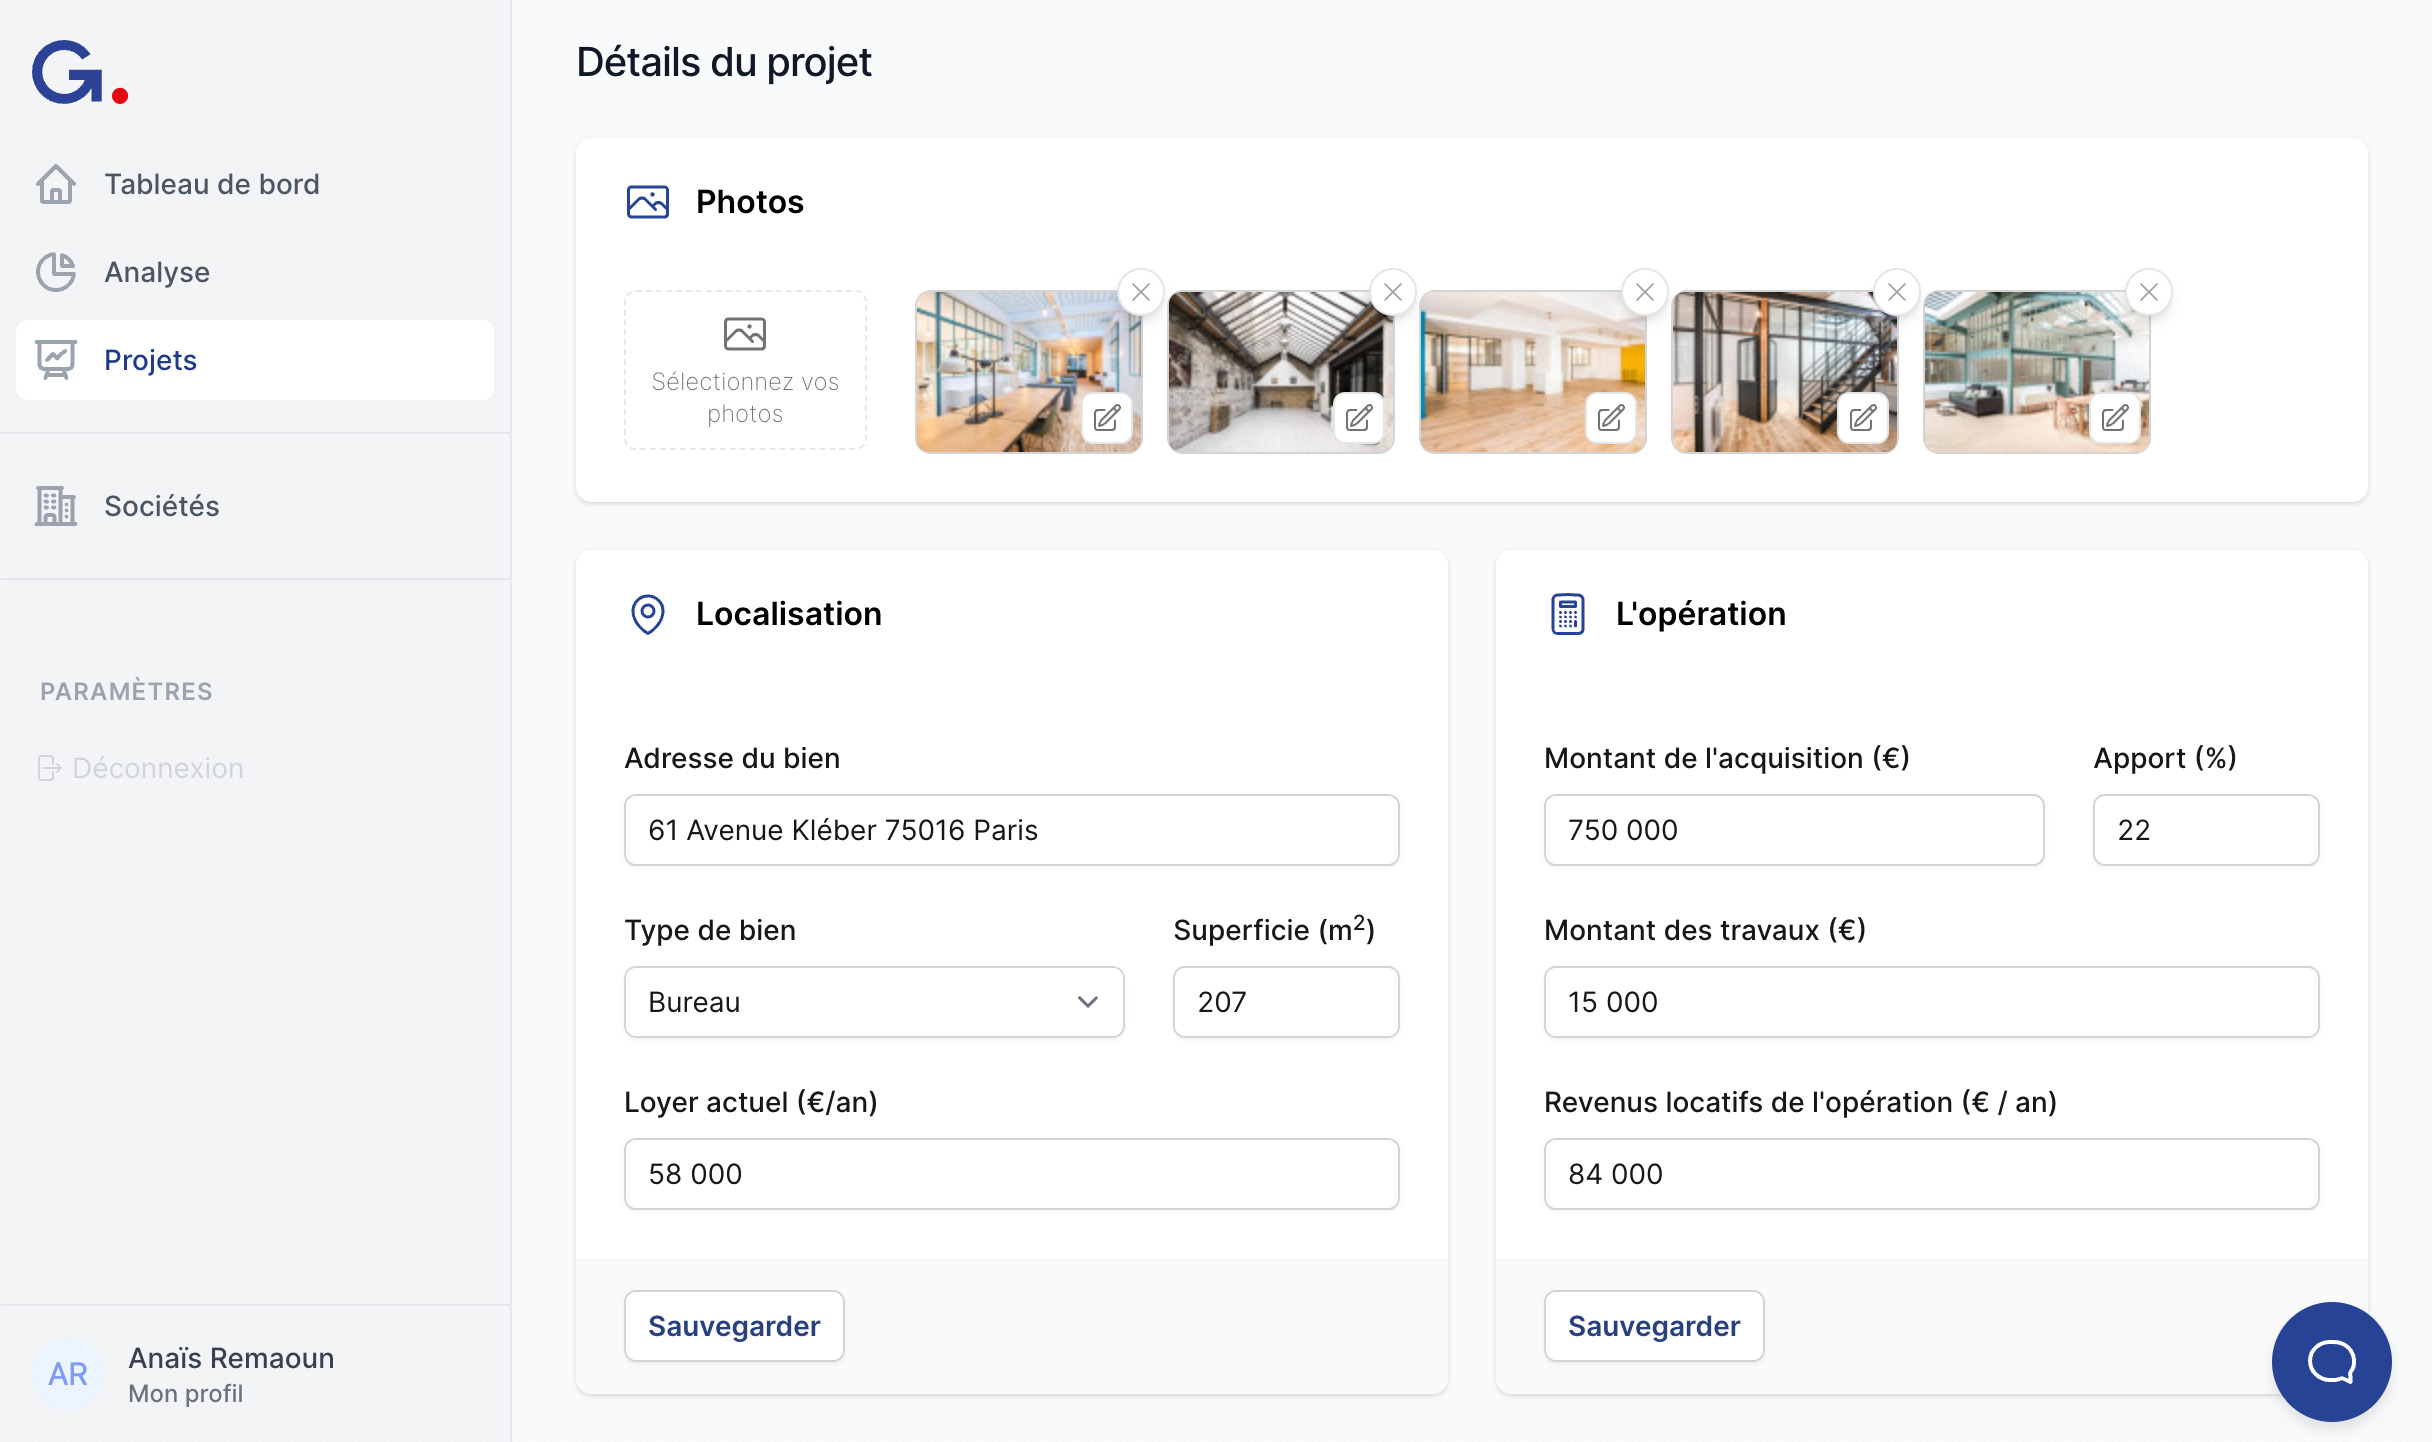The image size is (2432, 1442).
Task: Click the calculator icon next to L'opération
Action: coord(1567,615)
